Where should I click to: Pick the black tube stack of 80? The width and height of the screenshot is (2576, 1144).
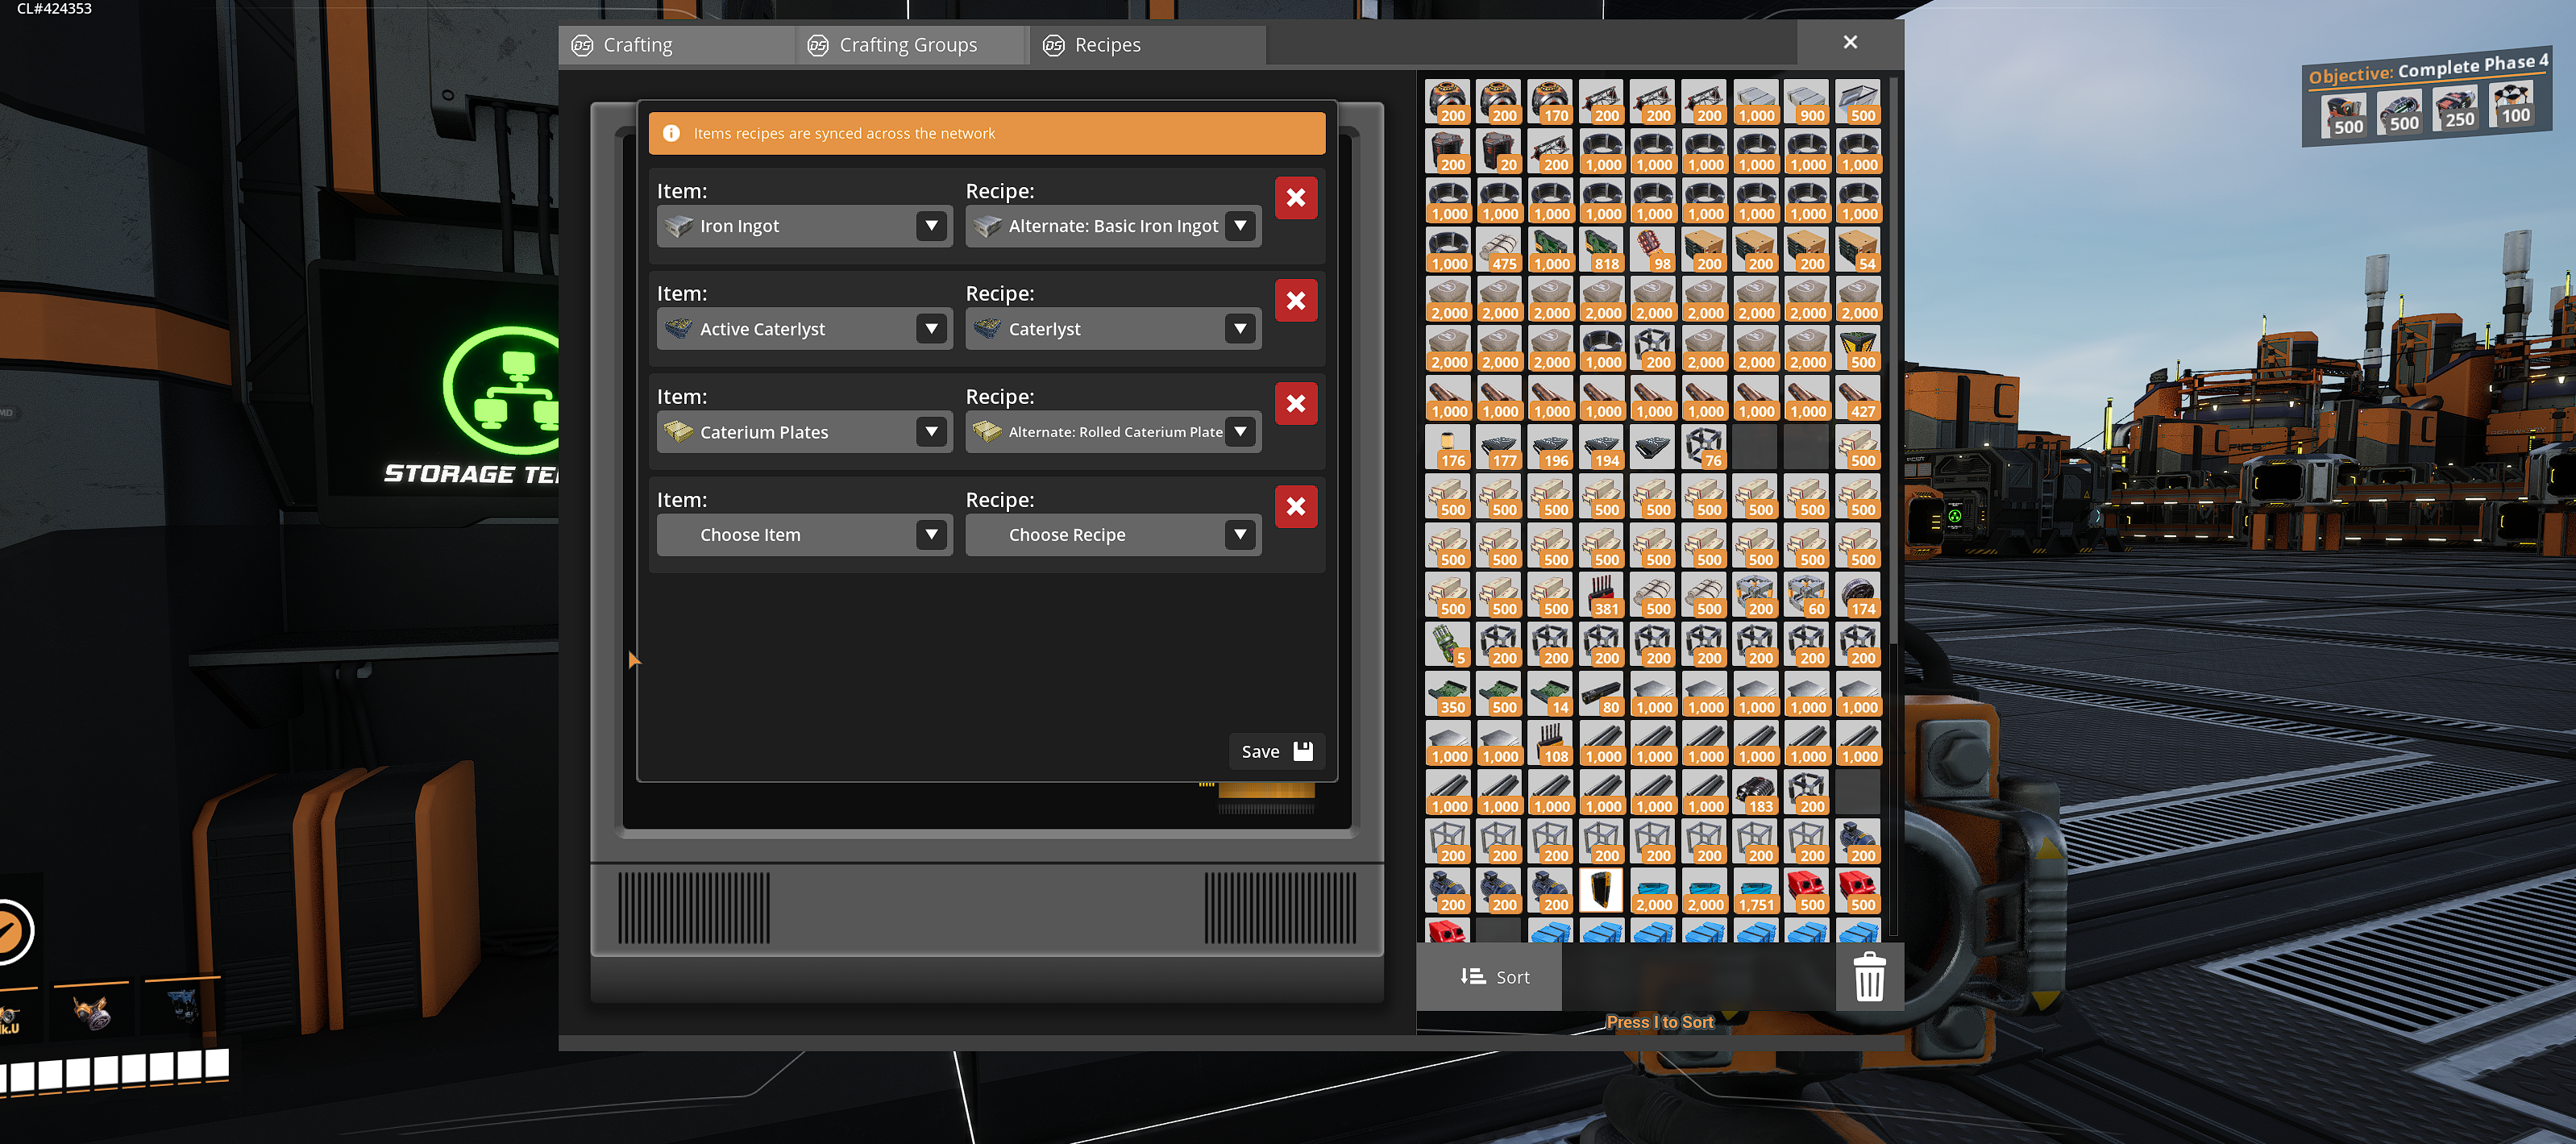click(1602, 694)
